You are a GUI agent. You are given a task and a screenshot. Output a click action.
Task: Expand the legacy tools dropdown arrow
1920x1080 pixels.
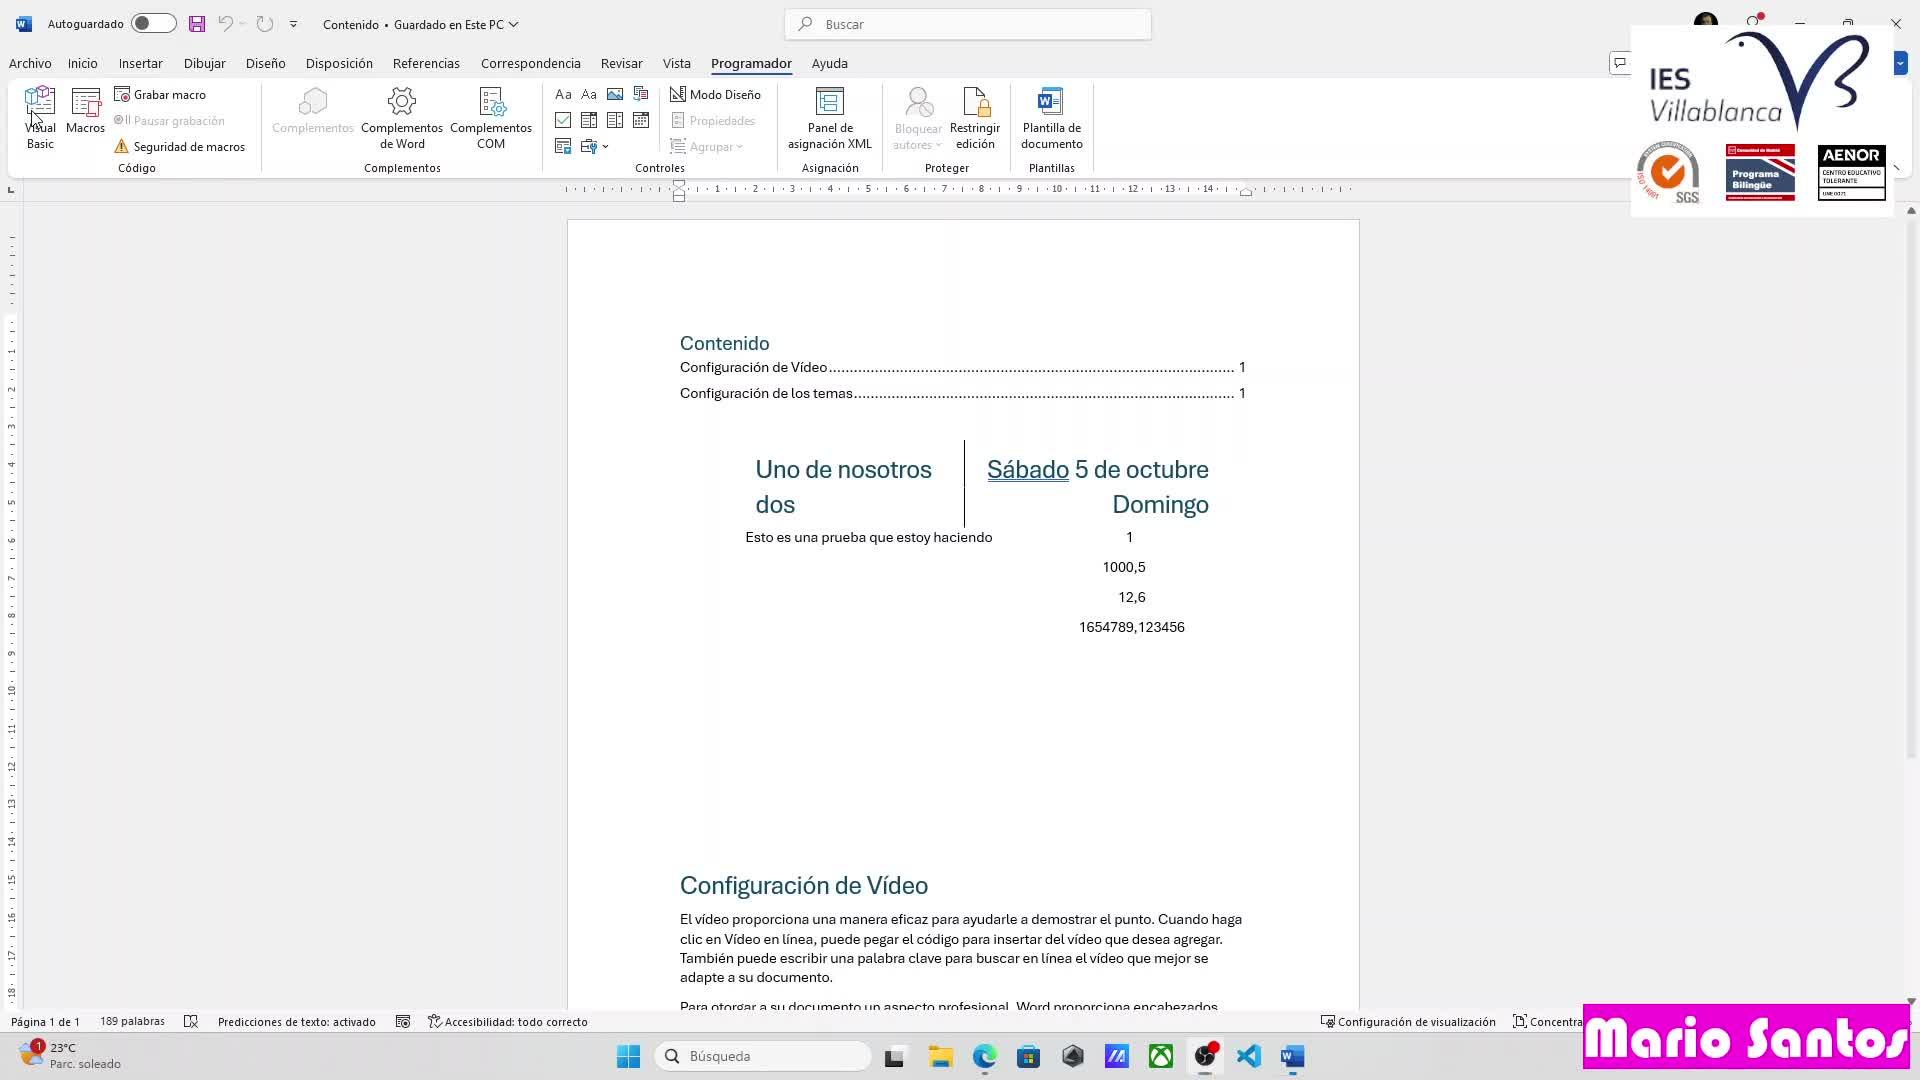point(606,147)
